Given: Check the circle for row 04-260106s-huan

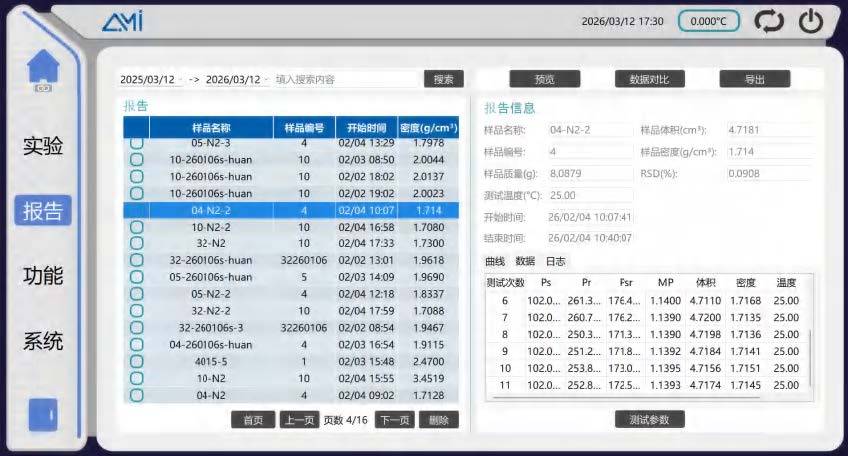Looking at the screenshot, I should pos(137,345).
